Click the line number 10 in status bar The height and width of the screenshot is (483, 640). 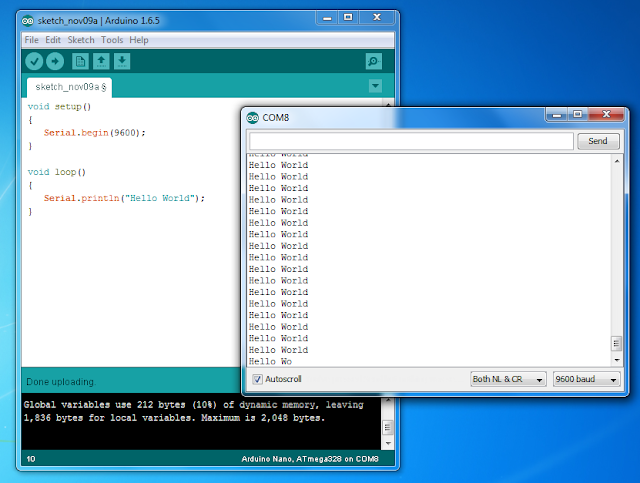coord(31,459)
